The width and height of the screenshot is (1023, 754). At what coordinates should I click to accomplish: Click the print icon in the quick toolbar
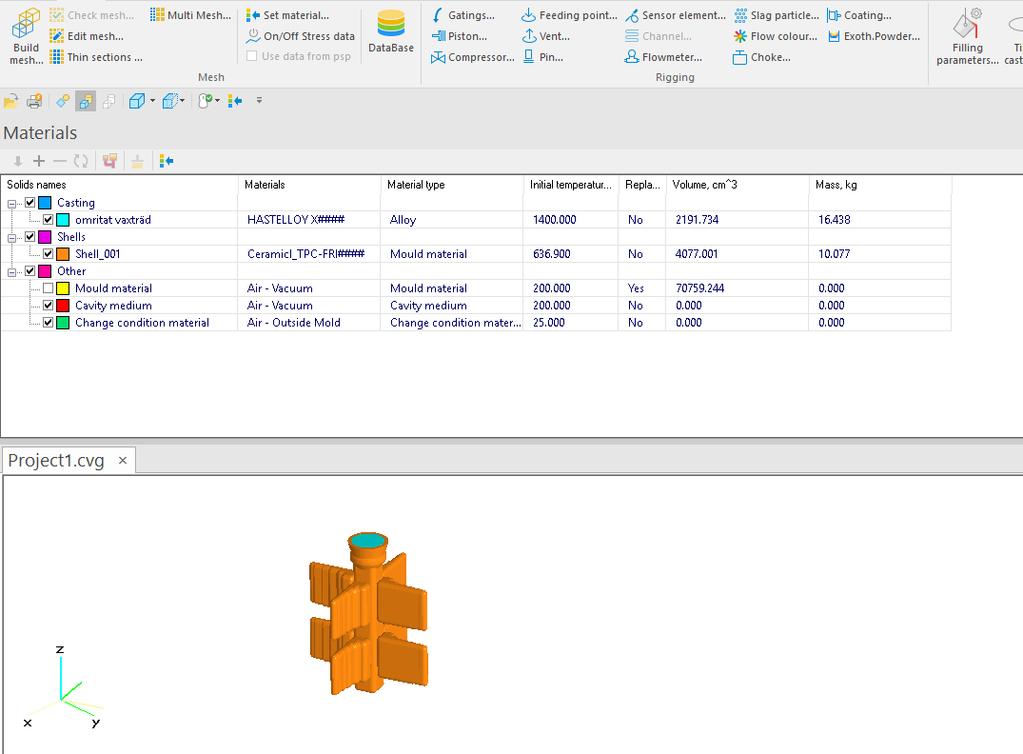coord(35,101)
